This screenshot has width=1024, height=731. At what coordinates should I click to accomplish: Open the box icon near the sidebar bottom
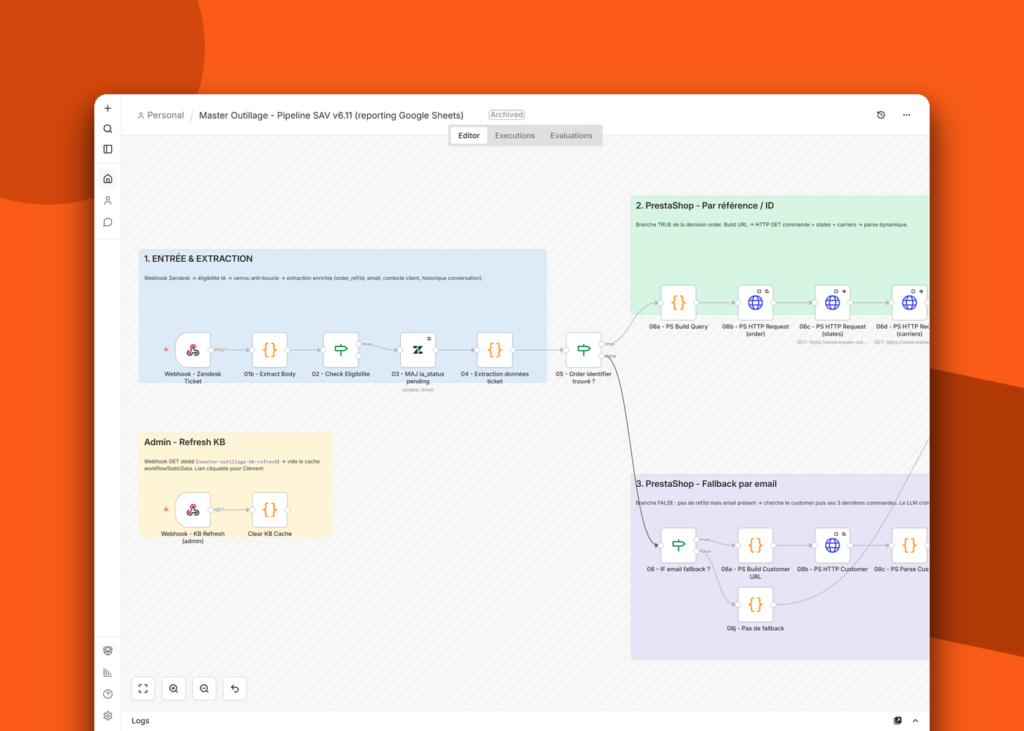tap(108, 651)
